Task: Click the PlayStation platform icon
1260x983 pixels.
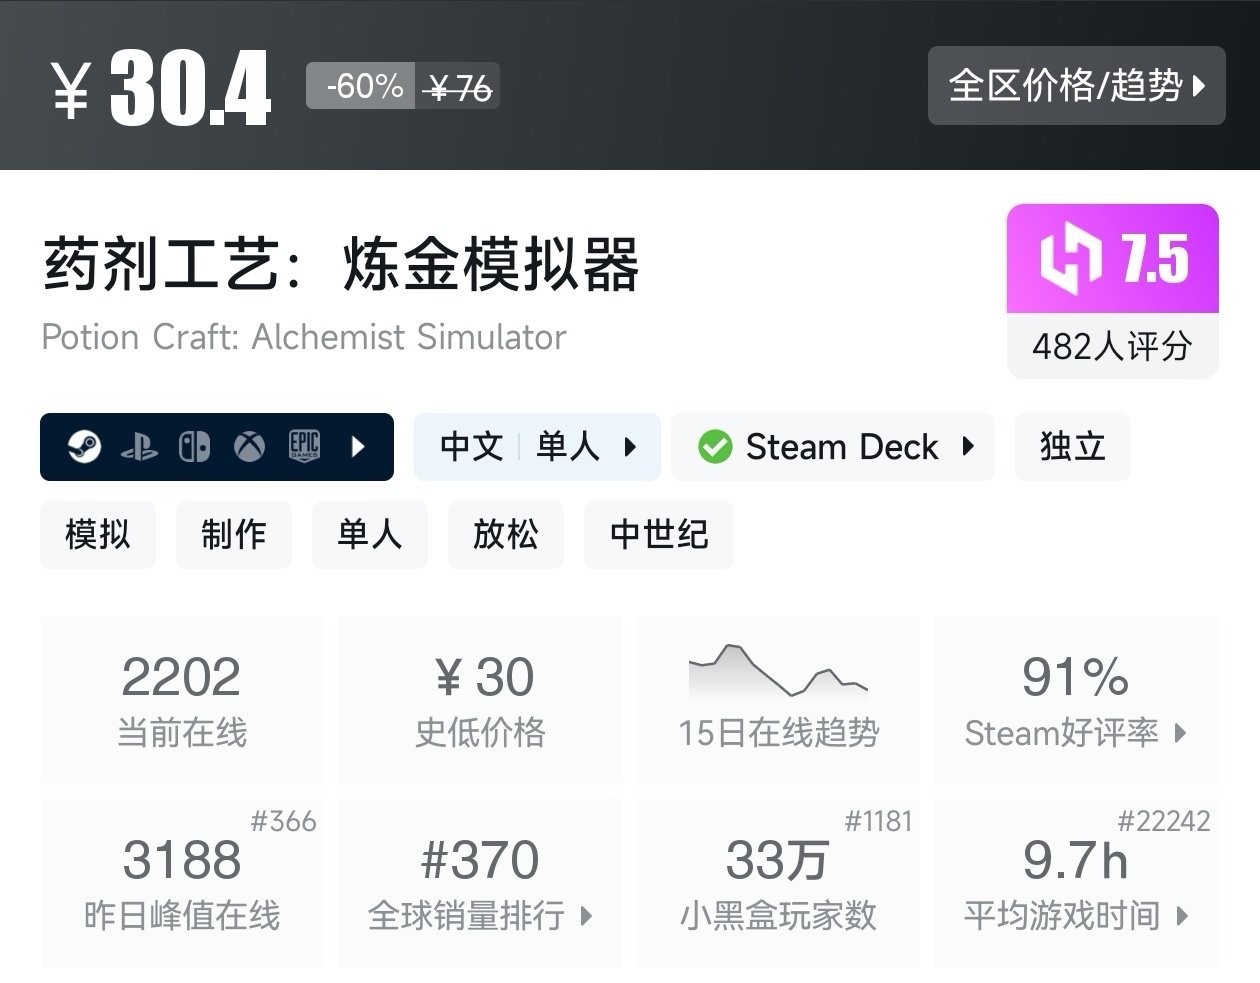Action: point(139,447)
